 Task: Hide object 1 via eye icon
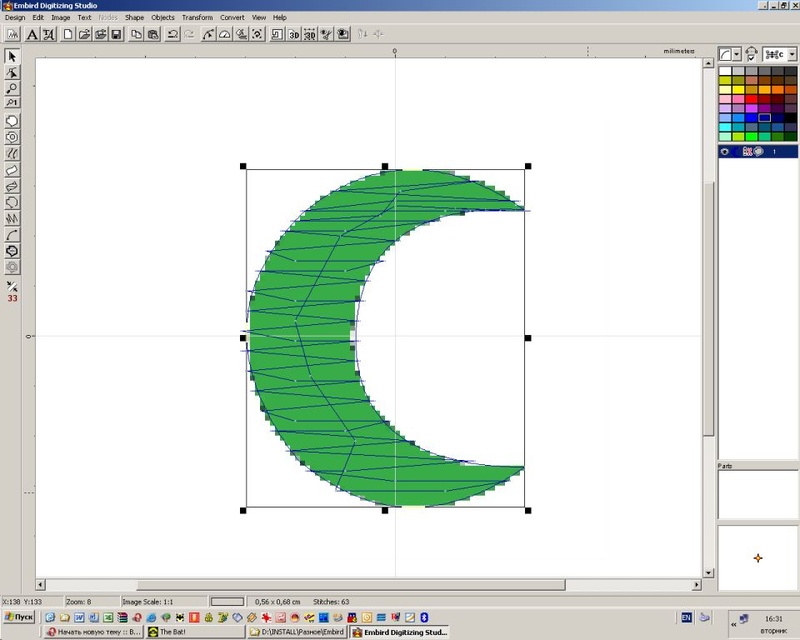tap(725, 152)
